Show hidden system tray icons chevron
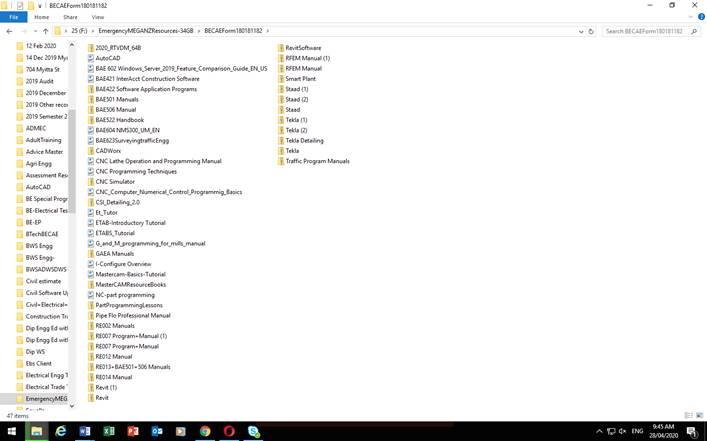This screenshot has width=707, height=441. click(599, 432)
